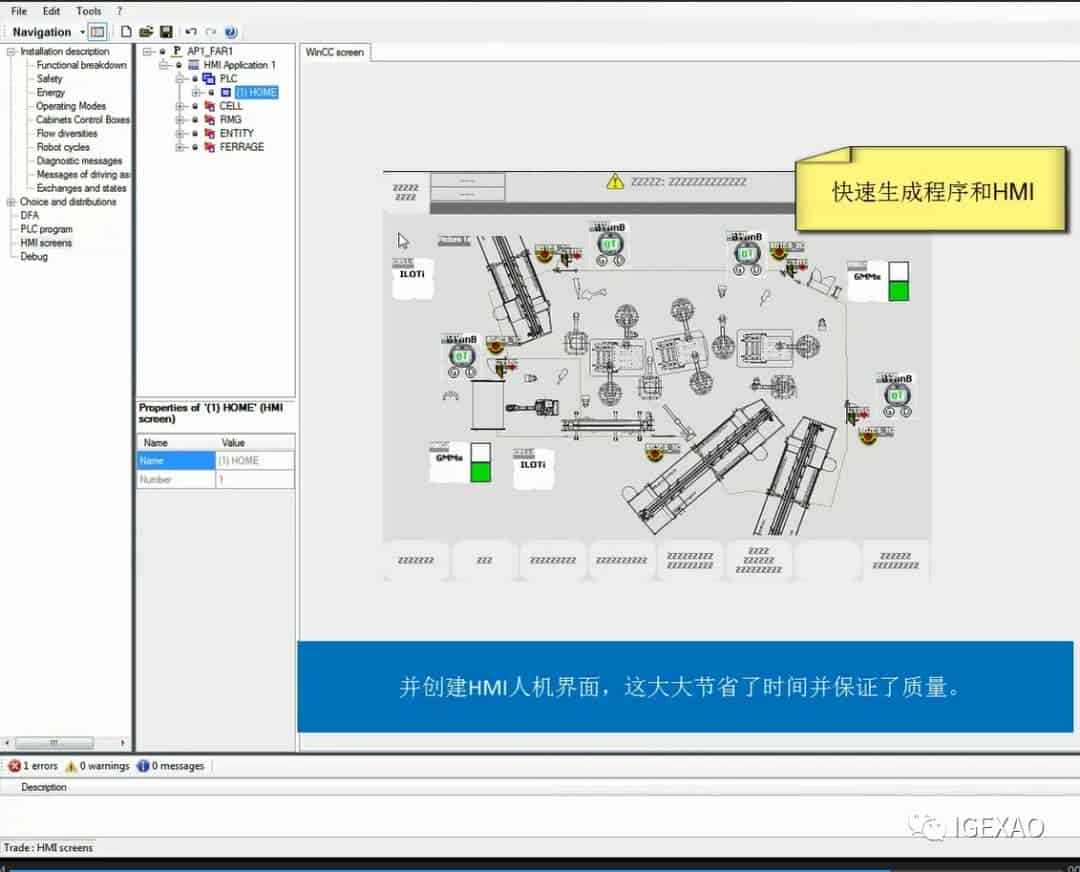Open the File menu

click(19, 11)
